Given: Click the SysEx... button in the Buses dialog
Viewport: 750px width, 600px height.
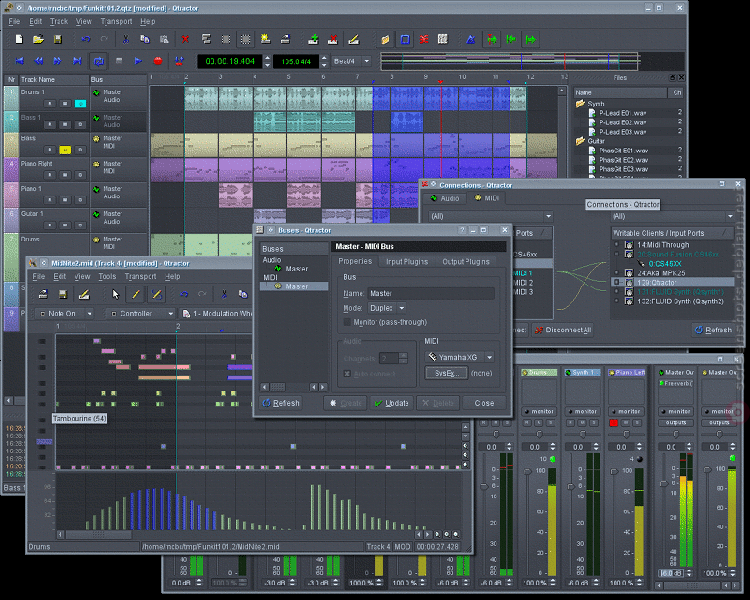Looking at the screenshot, I should 446,373.
